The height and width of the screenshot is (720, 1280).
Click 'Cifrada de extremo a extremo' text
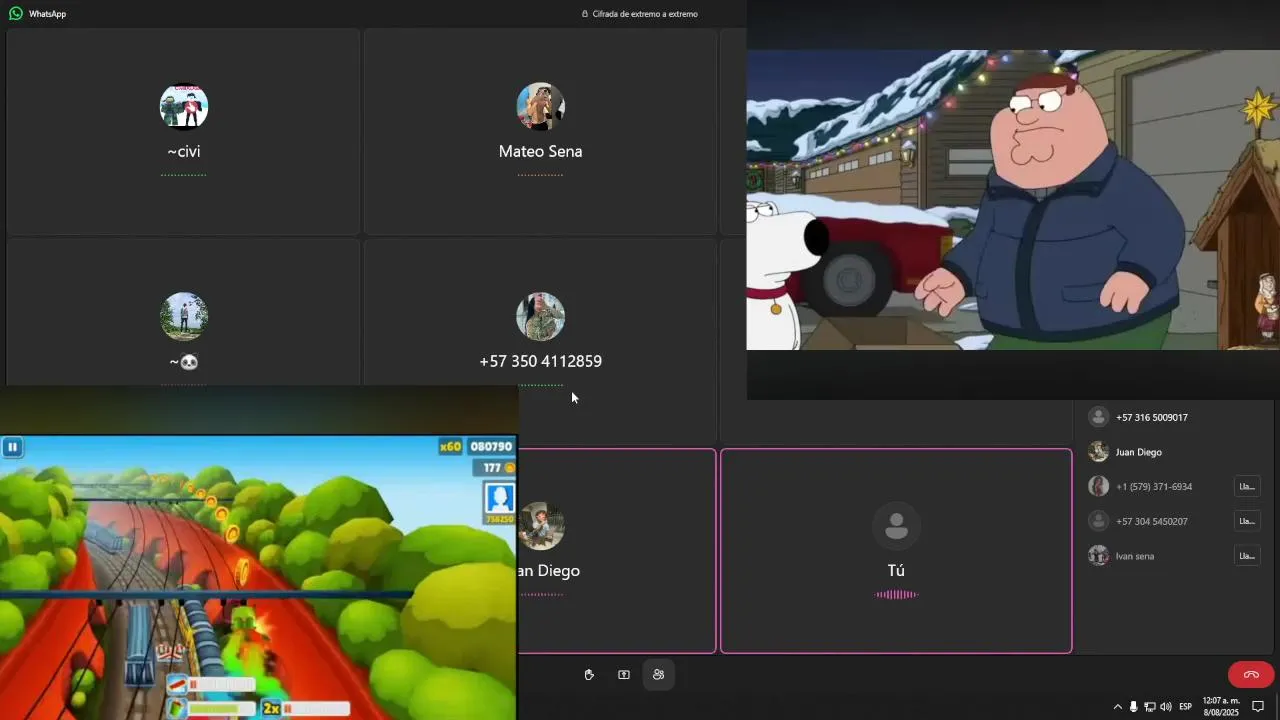pyautogui.click(x=645, y=14)
